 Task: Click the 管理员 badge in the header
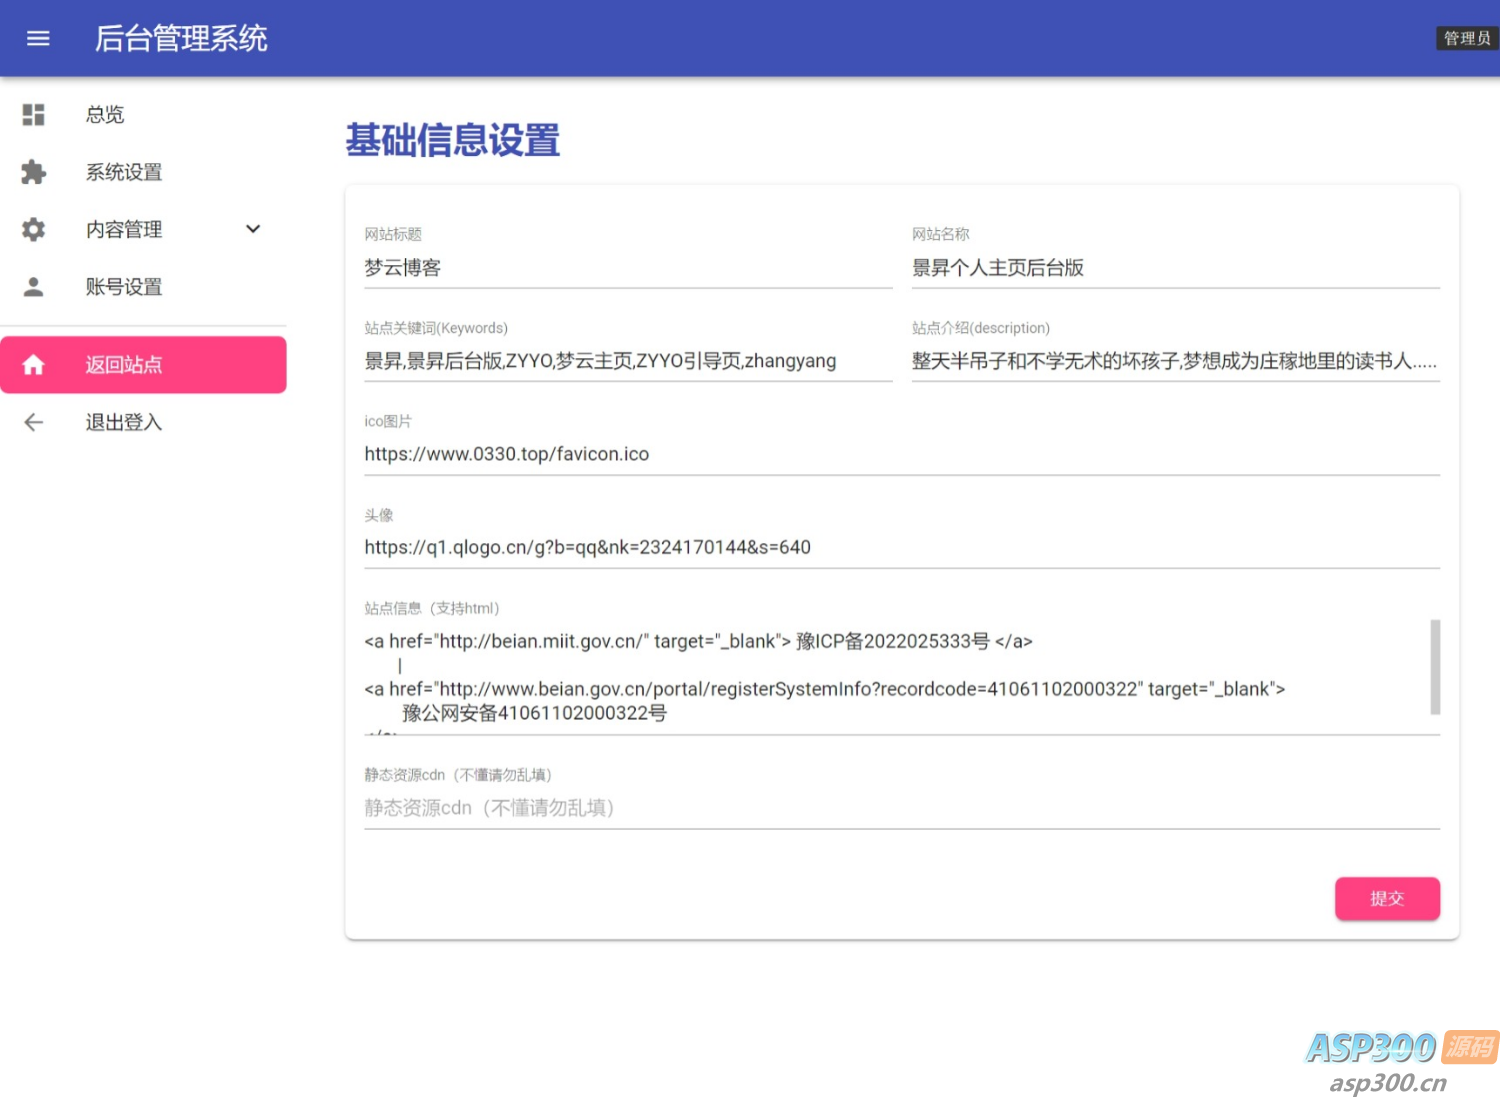click(1466, 38)
